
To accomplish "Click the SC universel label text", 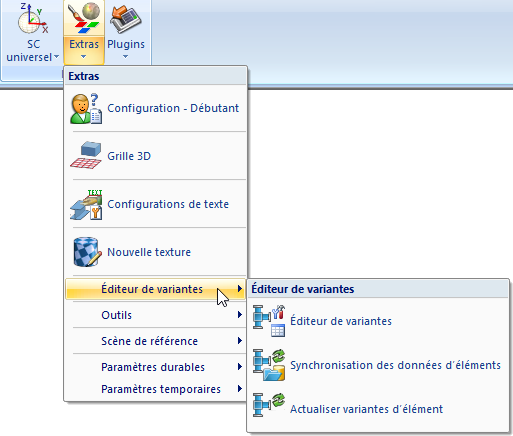I will coord(29,50).
